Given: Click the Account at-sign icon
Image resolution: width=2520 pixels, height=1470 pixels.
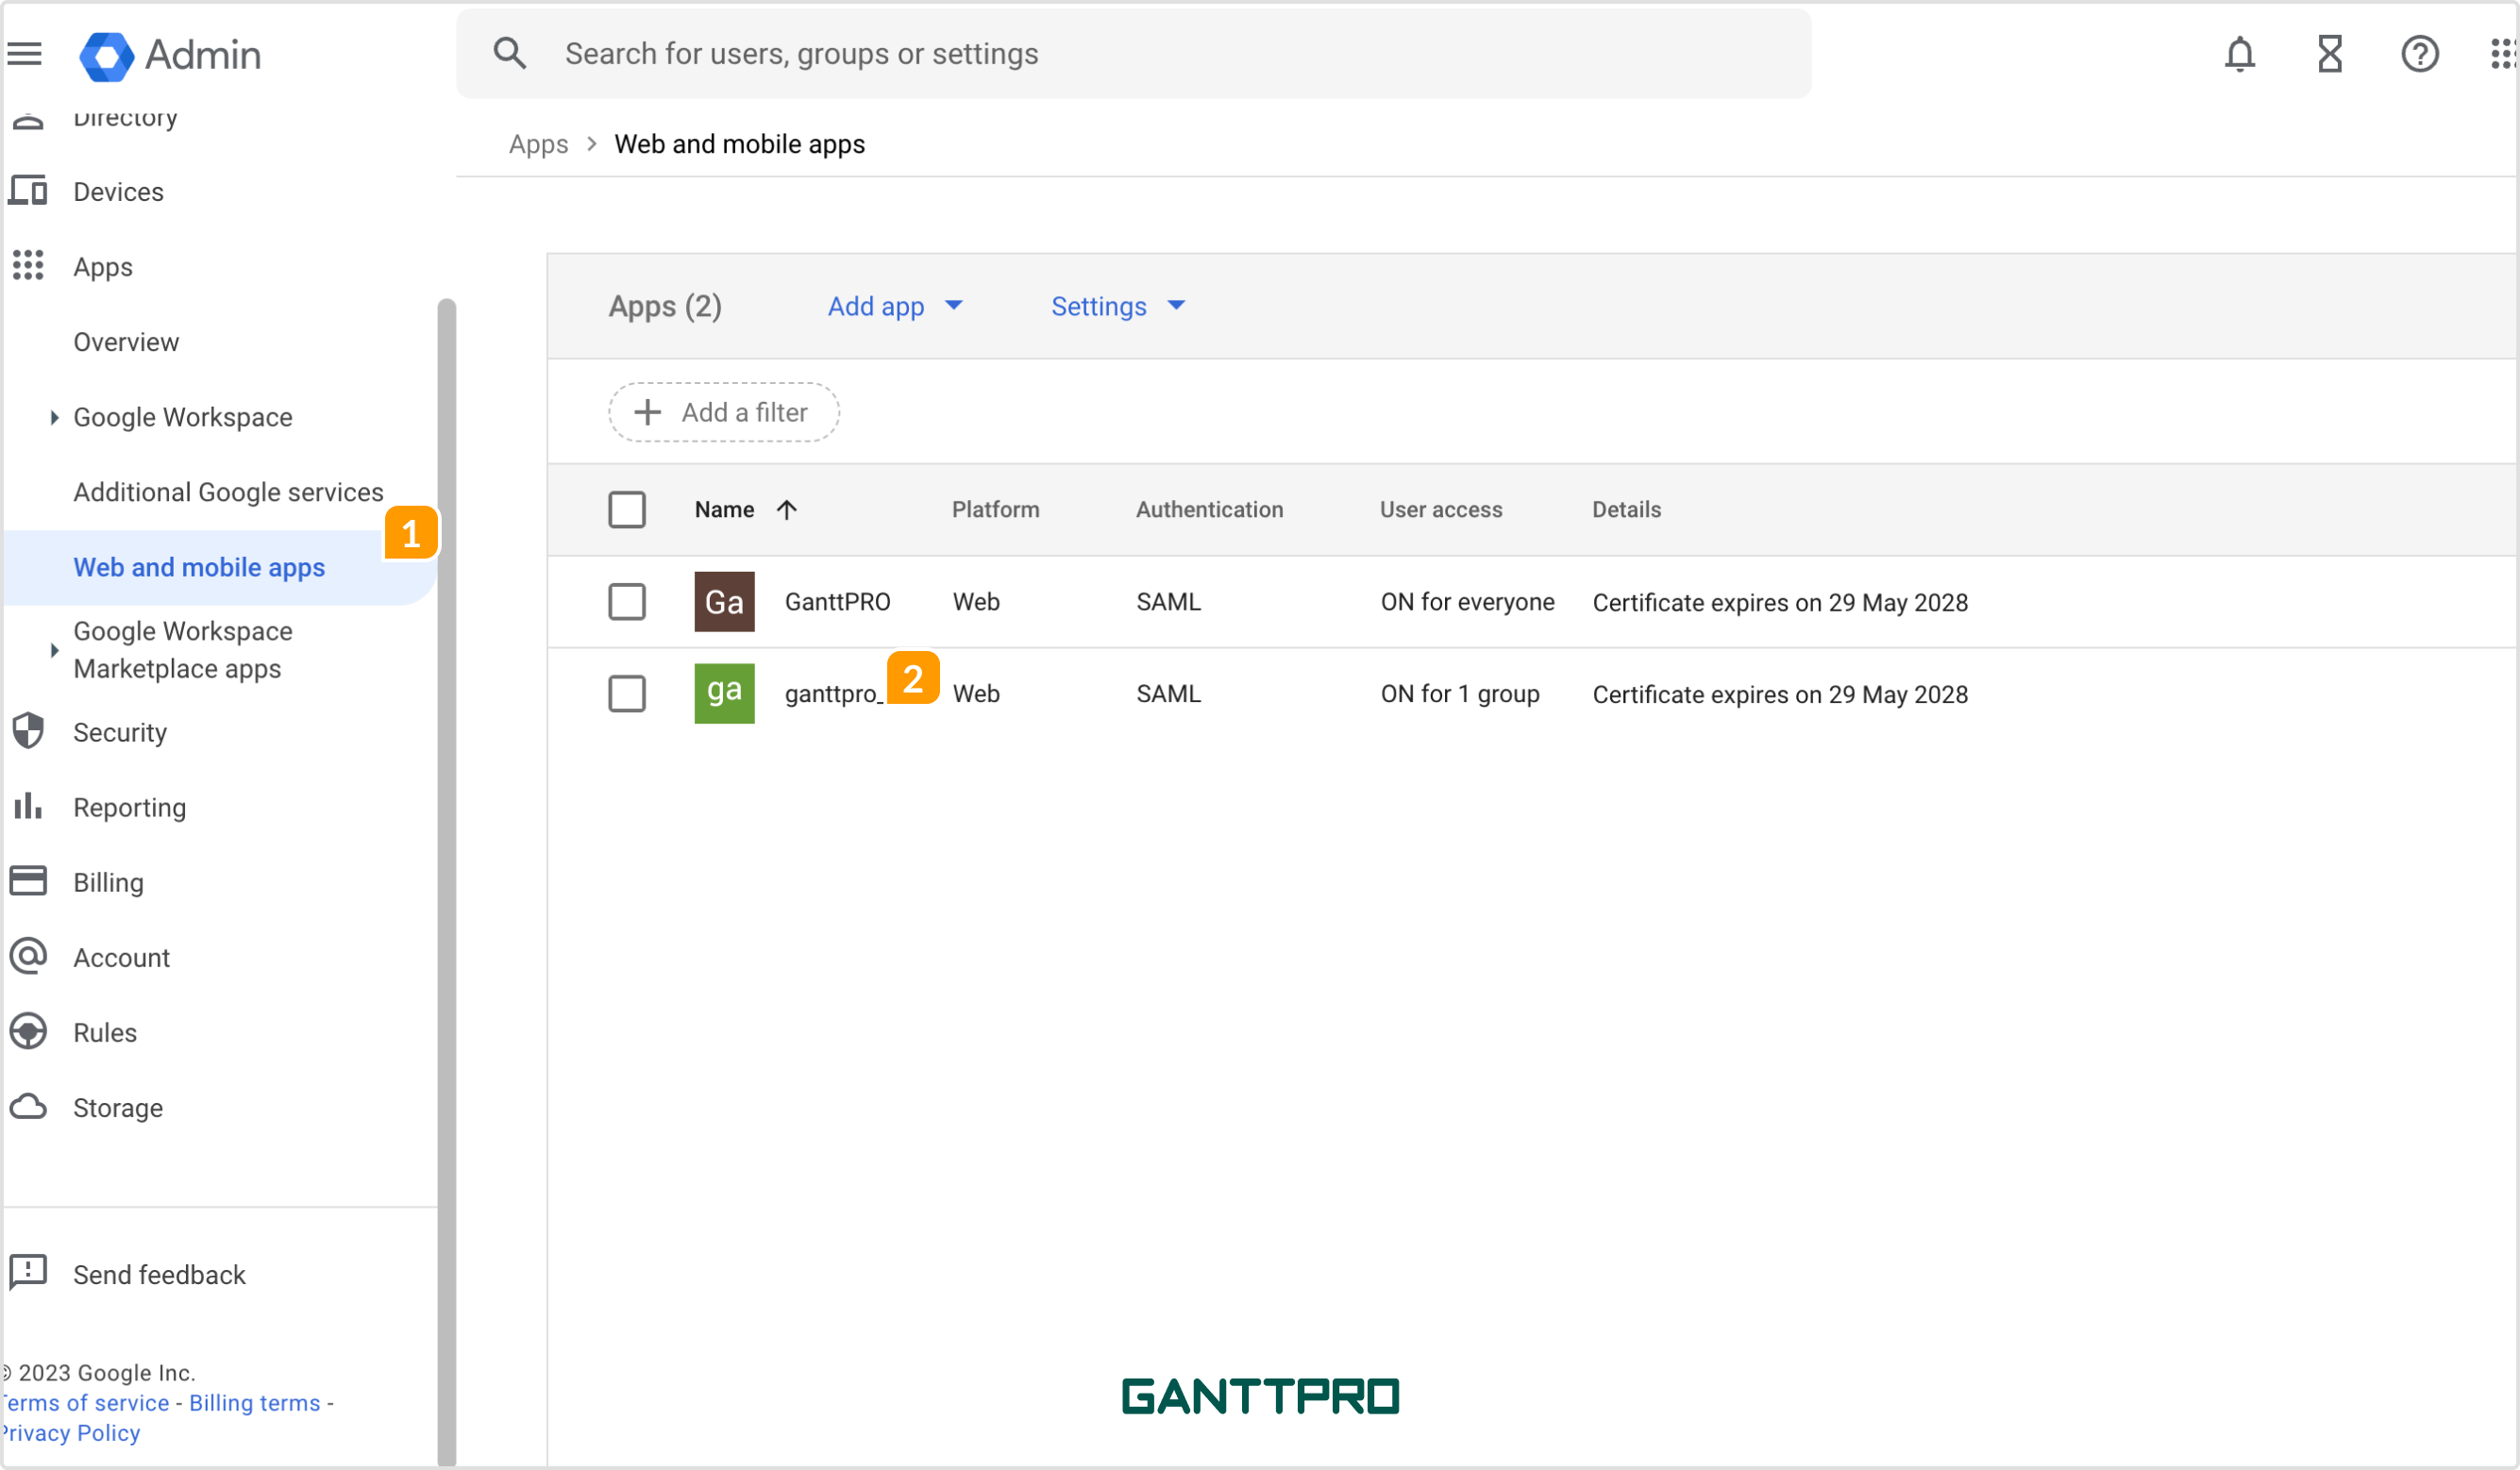Looking at the screenshot, I should (28, 956).
